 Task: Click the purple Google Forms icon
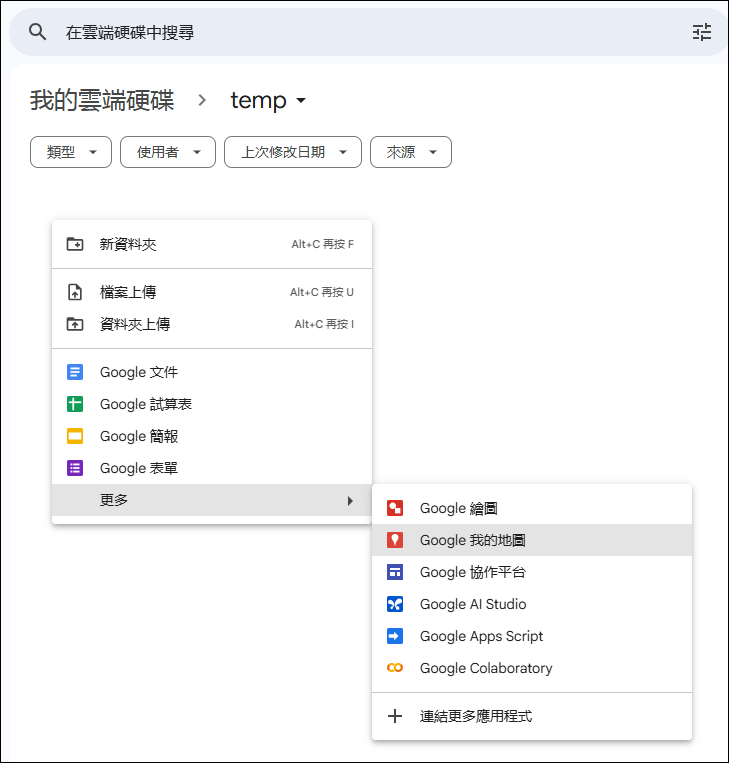75,468
